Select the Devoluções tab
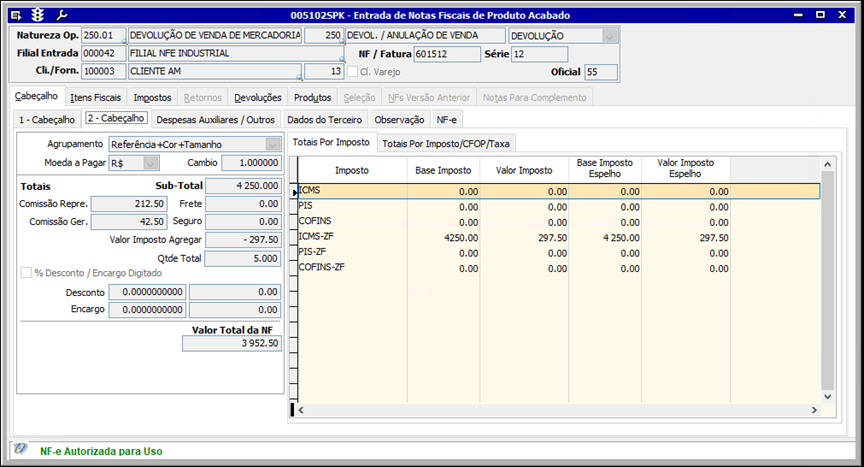The image size is (864, 467). 257,98
